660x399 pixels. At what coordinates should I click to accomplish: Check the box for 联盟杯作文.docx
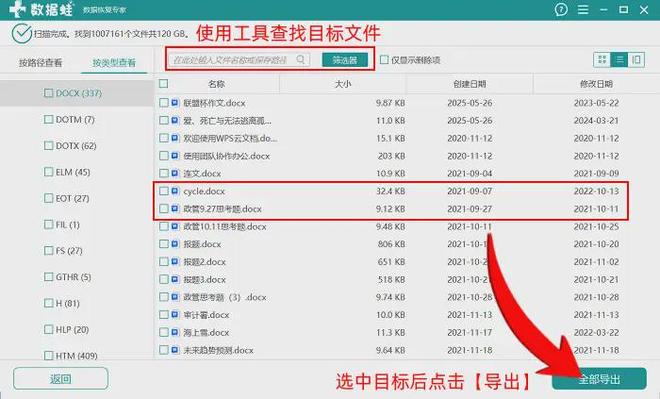(164, 103)
